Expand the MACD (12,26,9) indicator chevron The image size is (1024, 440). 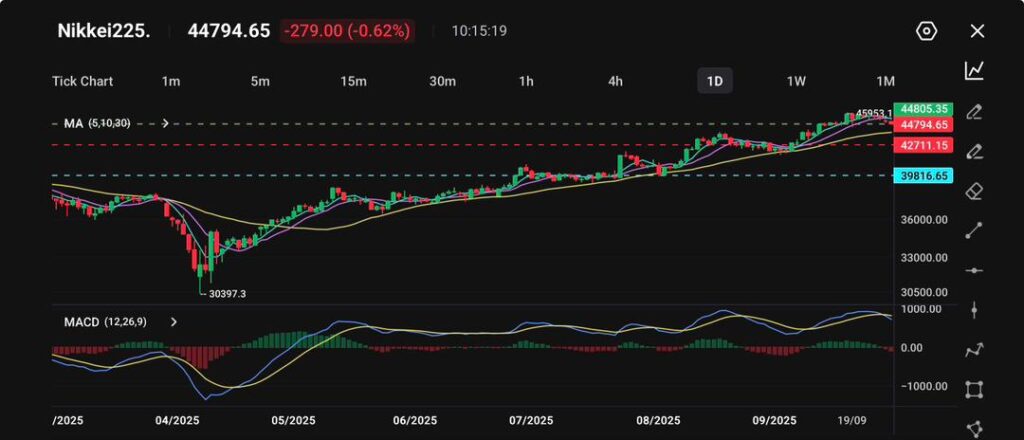pyautogui.click(x=173, y=322)
